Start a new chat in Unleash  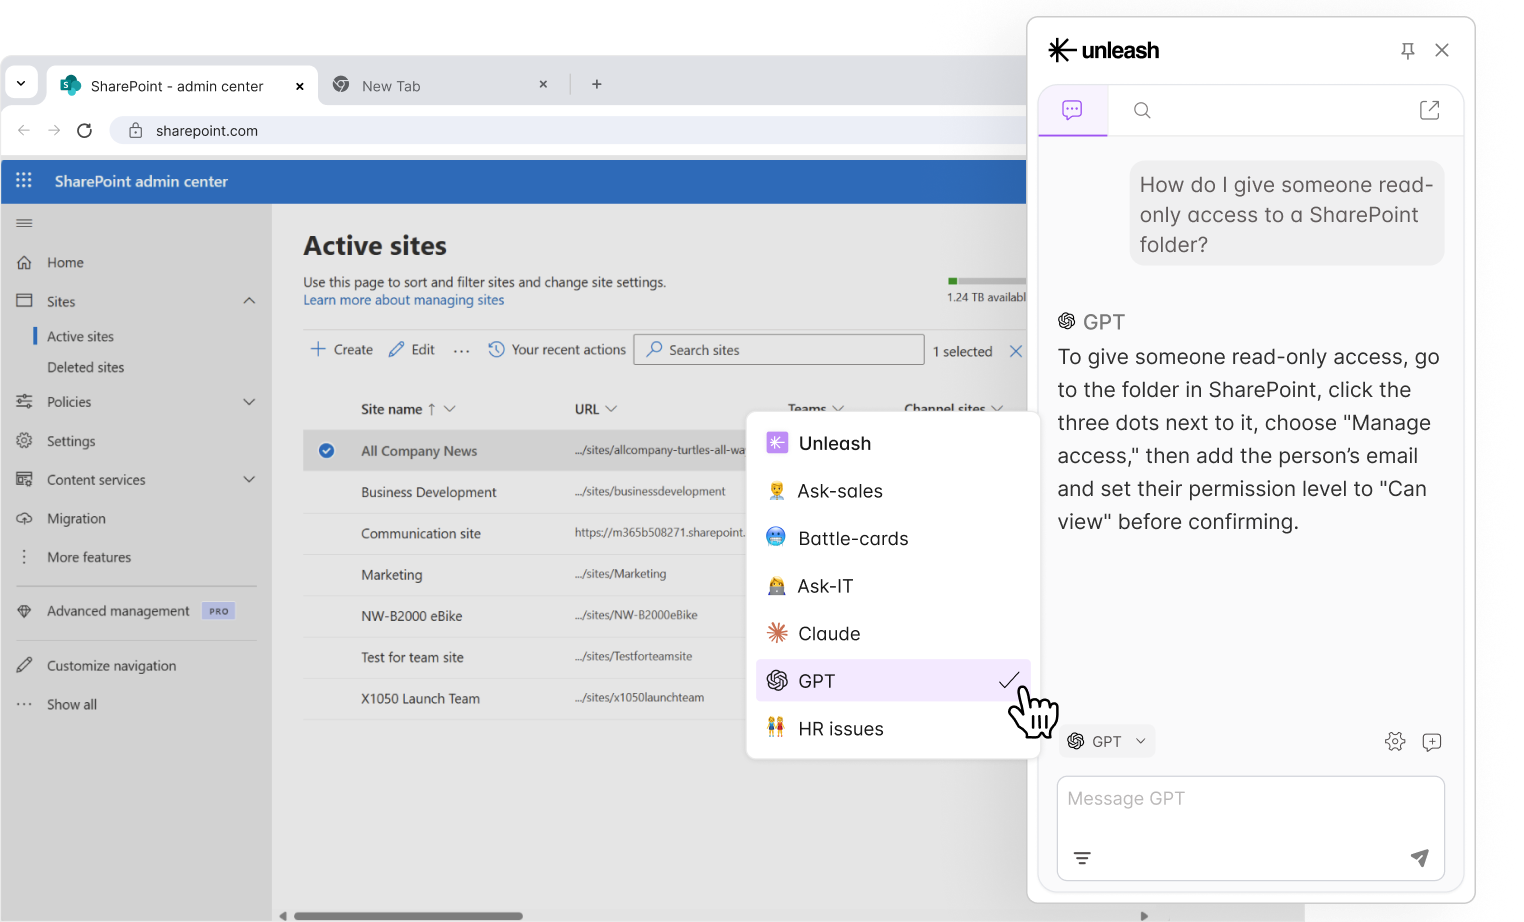(1432, 741)
